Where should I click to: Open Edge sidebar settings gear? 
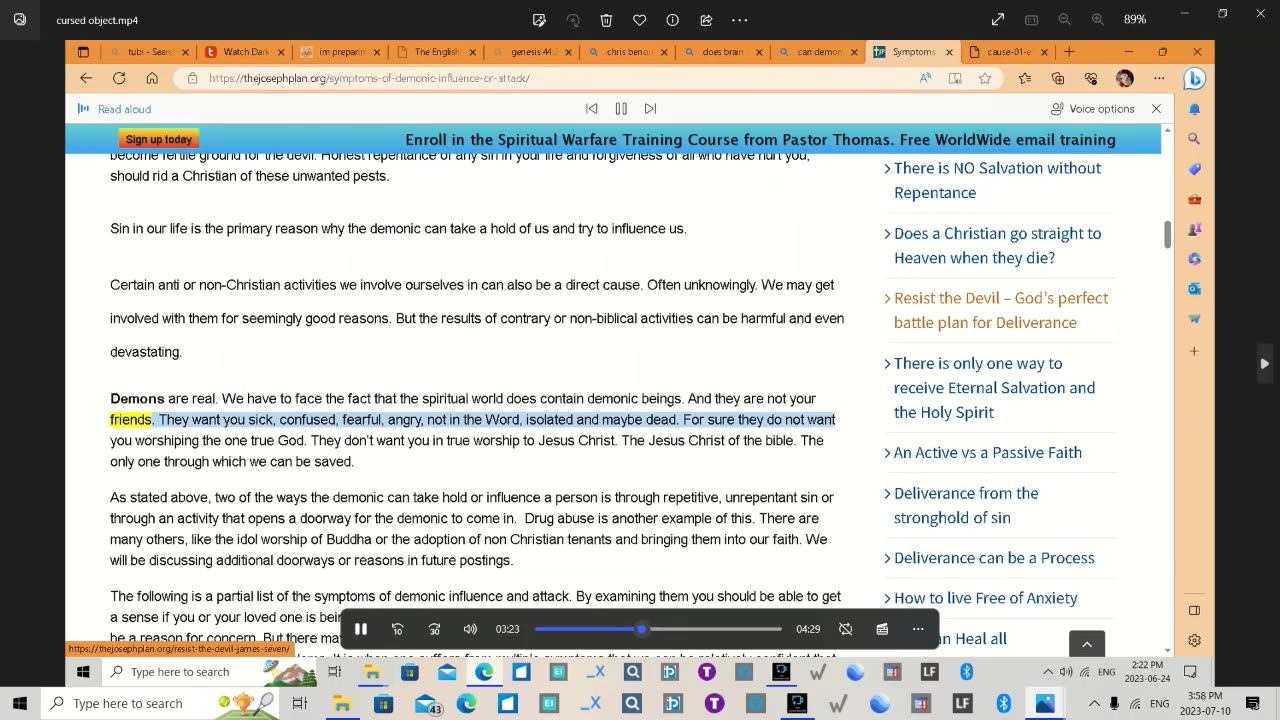click(x=1194, y=640)
